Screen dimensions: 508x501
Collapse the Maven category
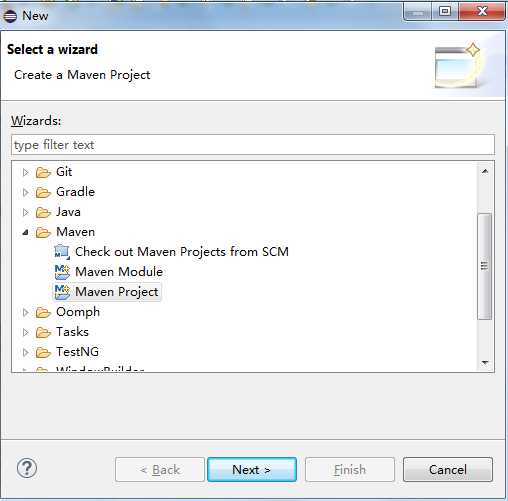click(25, 232)
